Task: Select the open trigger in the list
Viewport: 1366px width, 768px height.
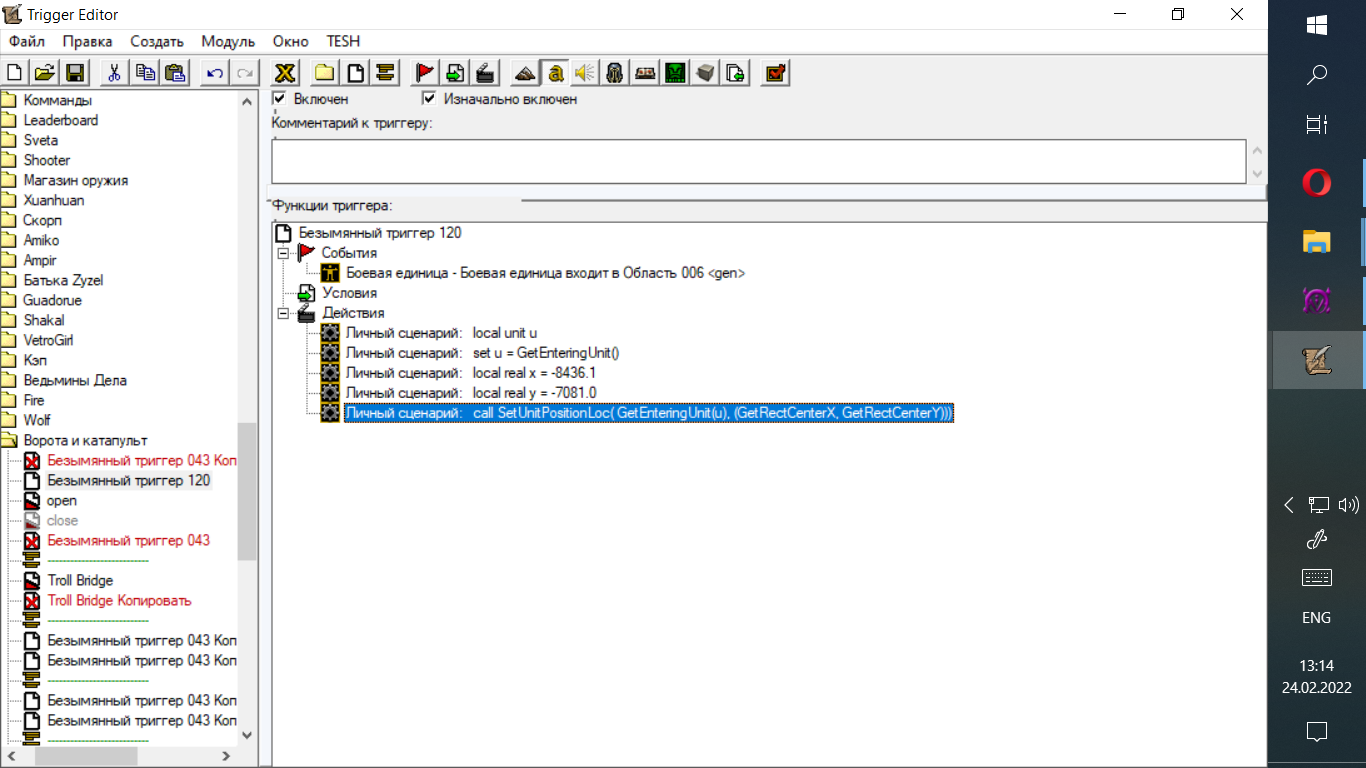Action: [x=62, y=500]
